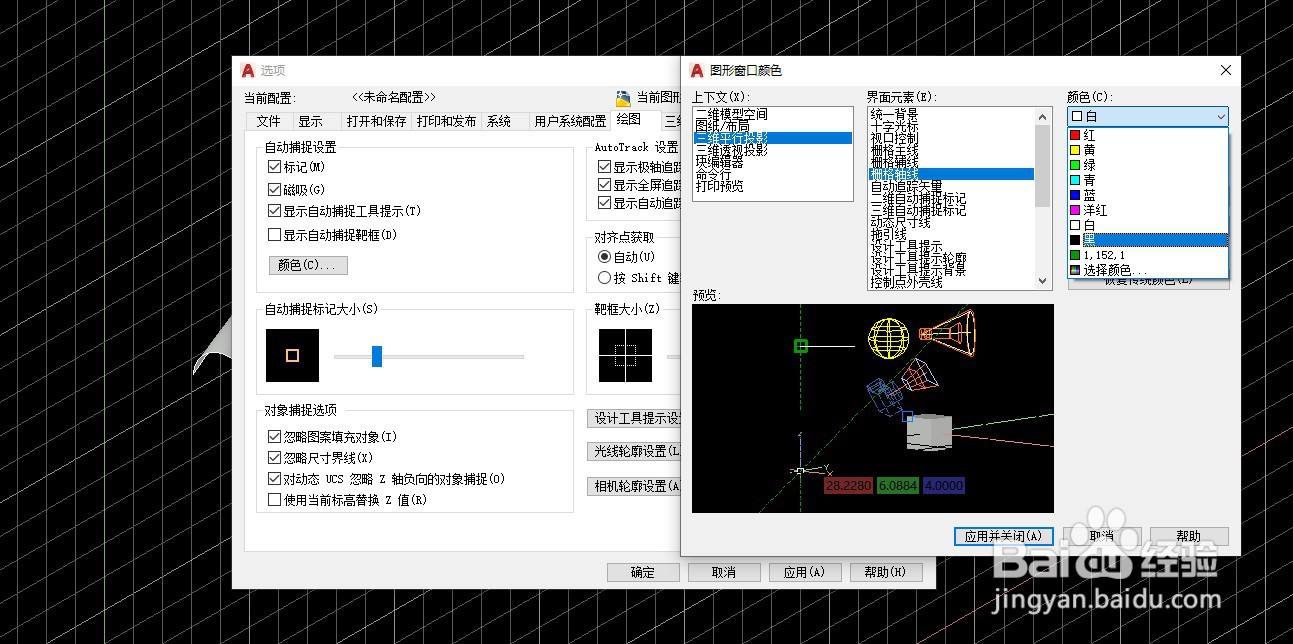Switch to the 显示 tab

[x=311, y=121]
